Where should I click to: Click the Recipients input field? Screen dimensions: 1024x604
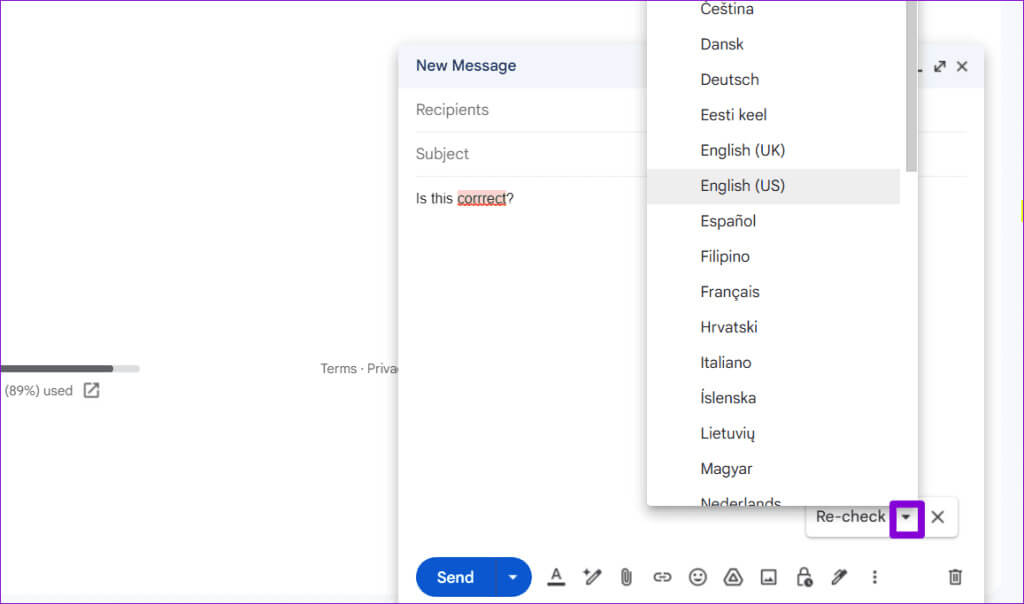tap(530, 110)
